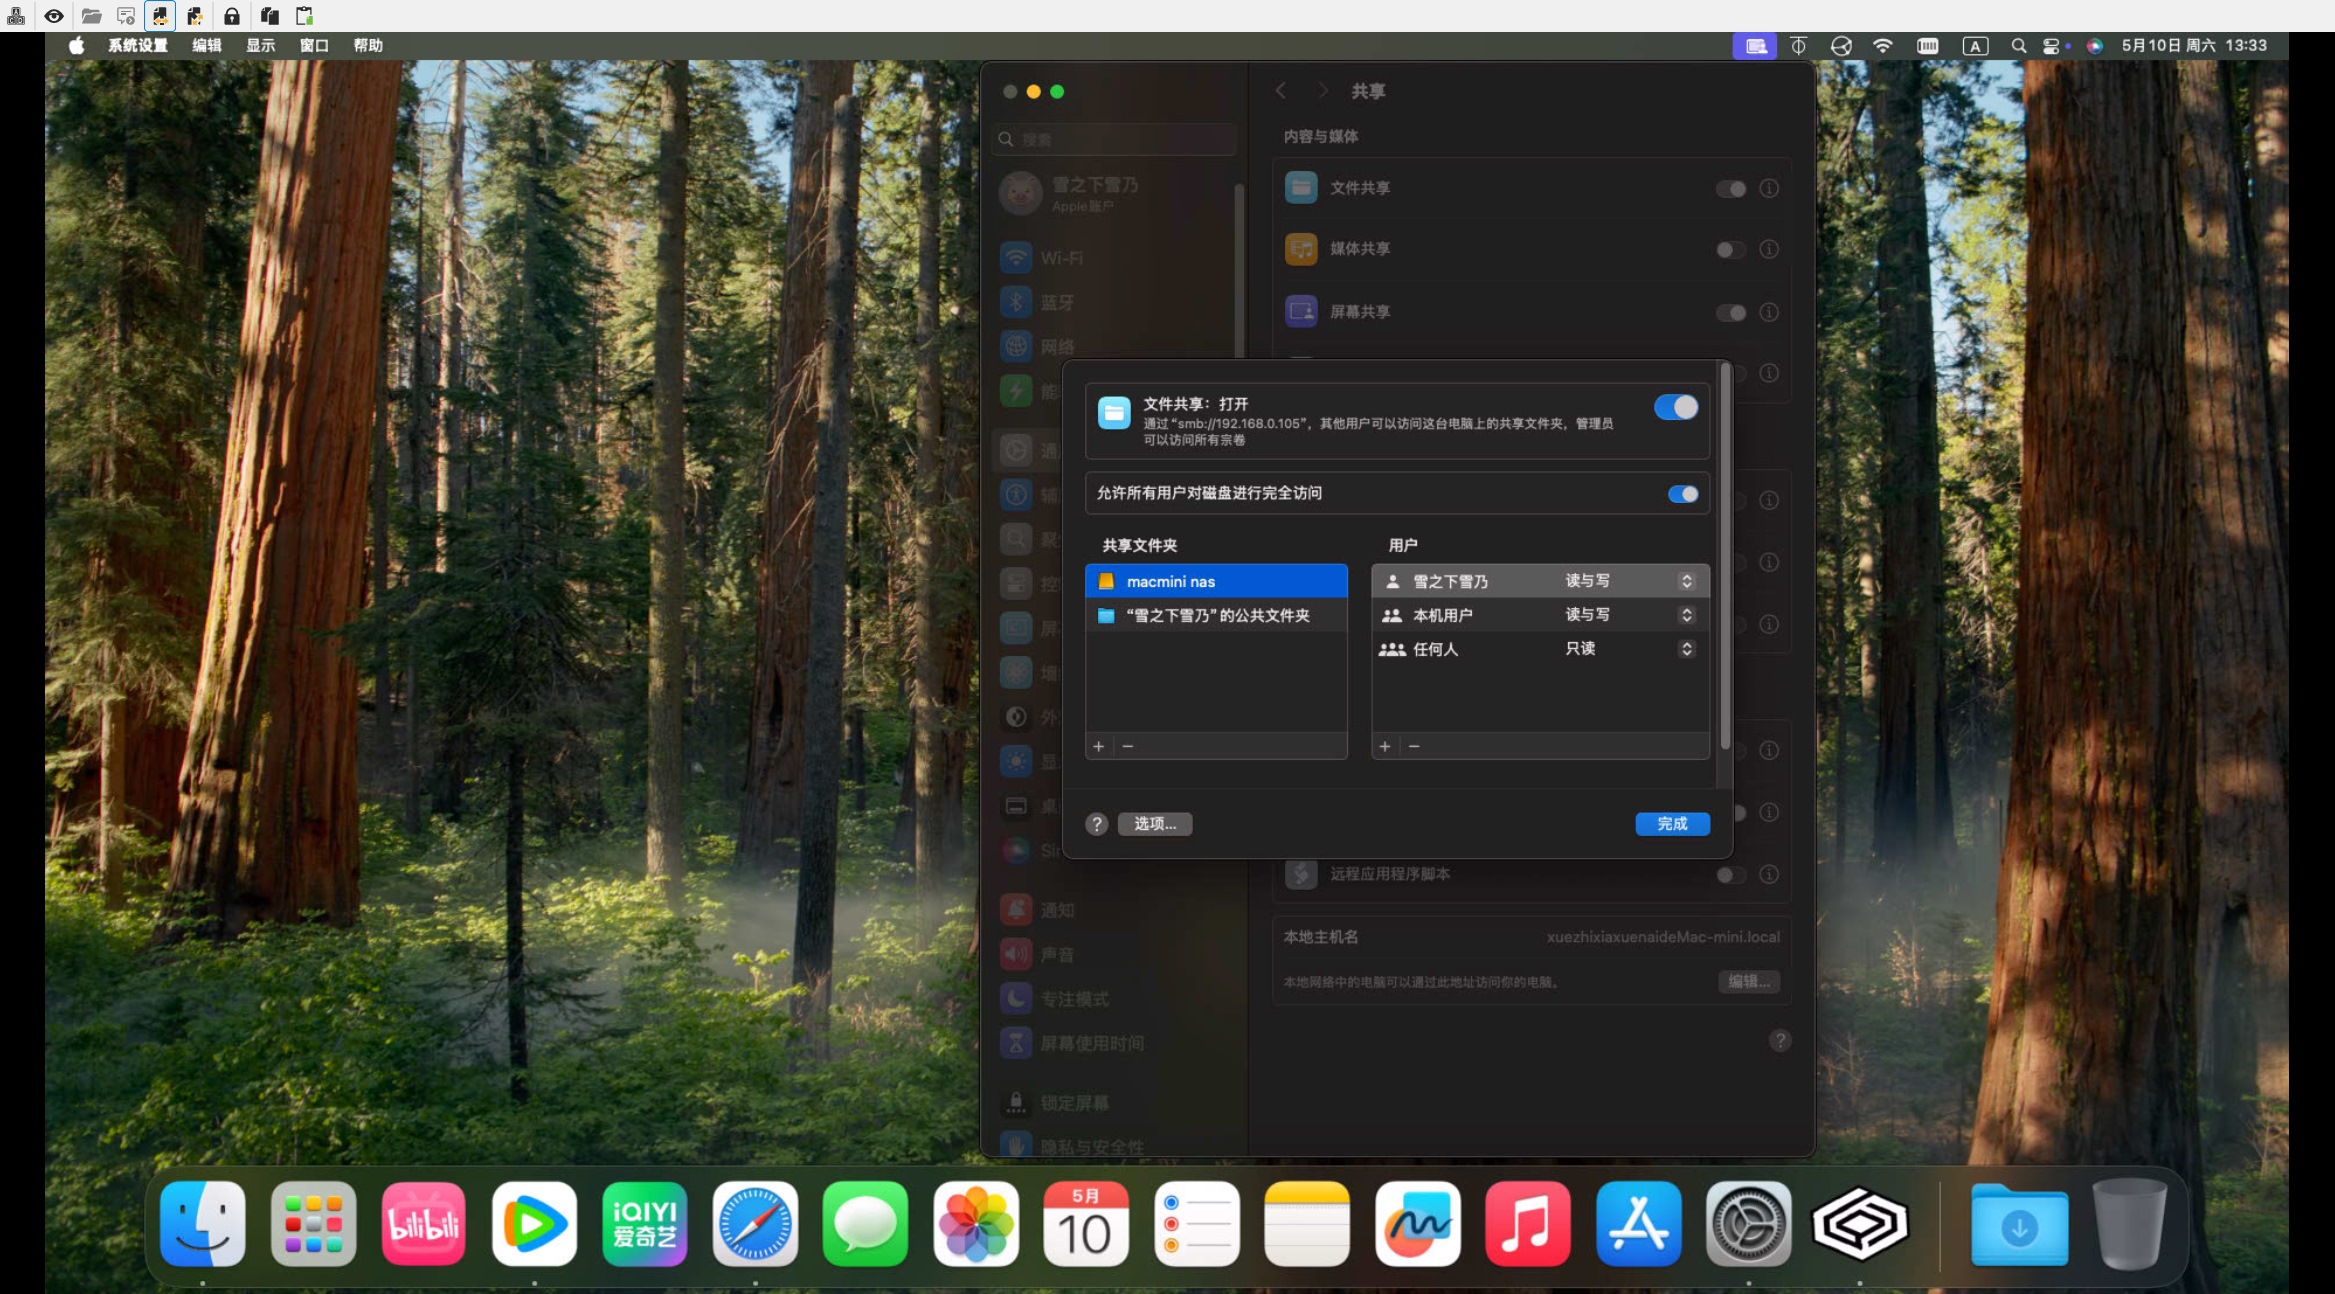Screen dimensions: 2335x1294
Task: Click Siri icon in the menu bar
Action: pyautogui.click(x=2094, y=46)
